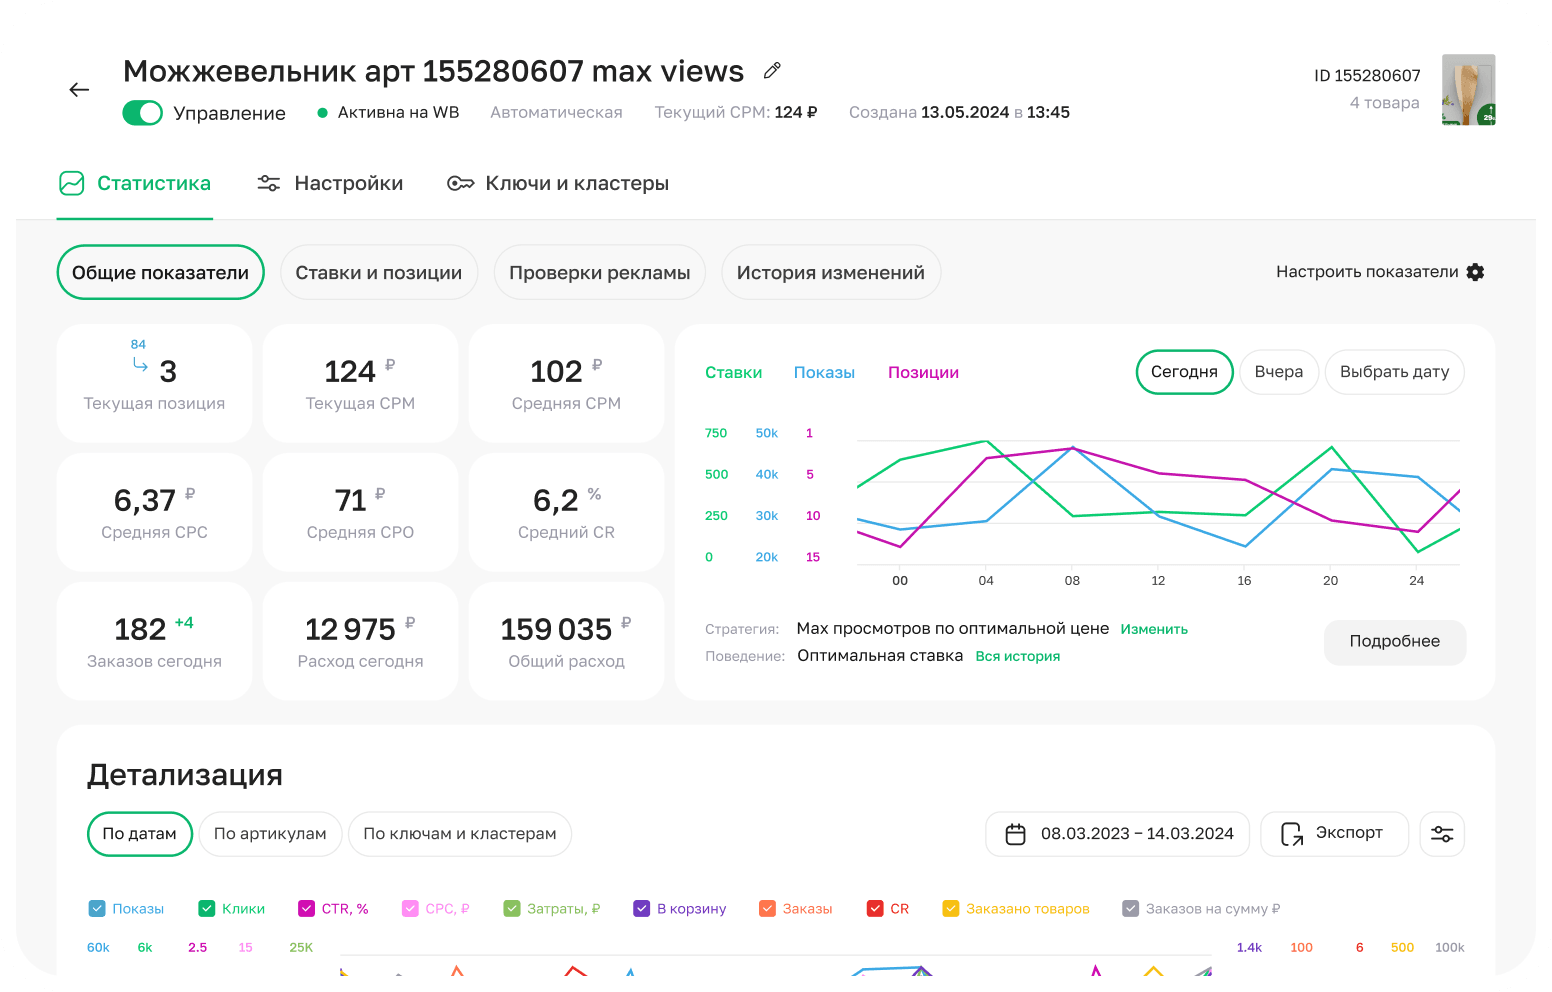1552x992 pixels.
Task: Switch to the Ставки и позиции tab
Action: 378,273
